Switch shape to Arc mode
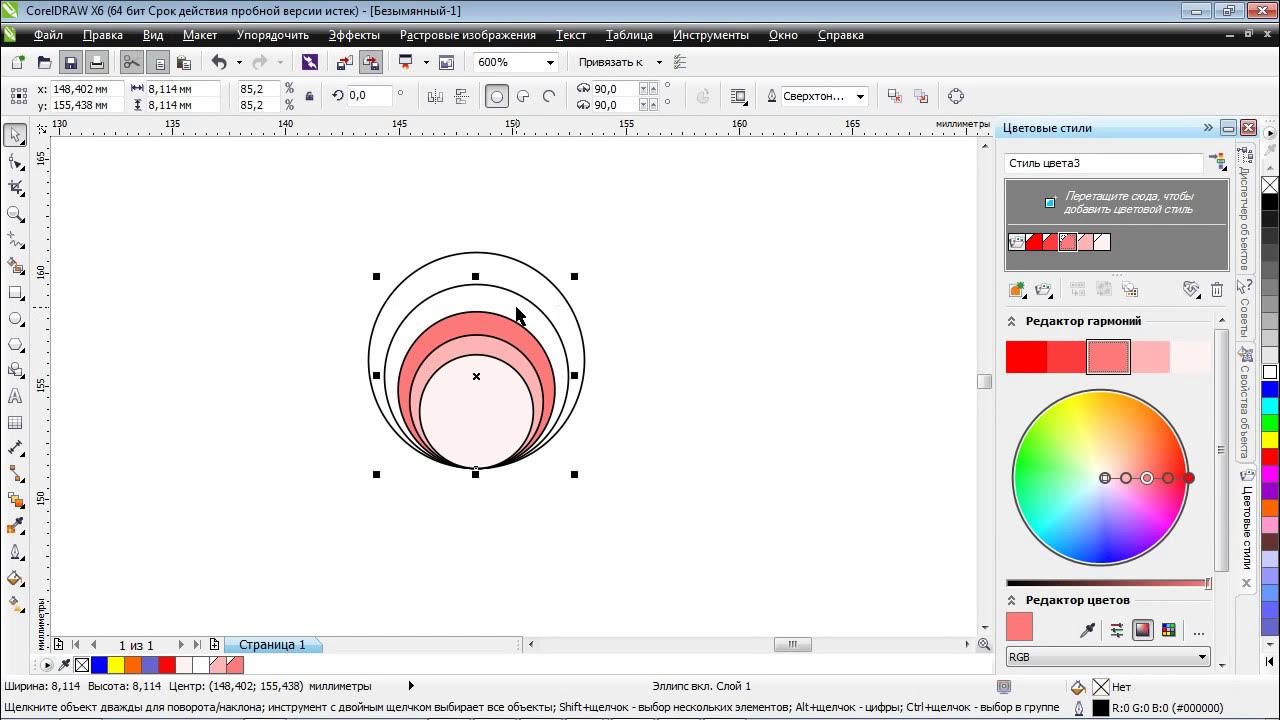This screenshot has width=1280, height=720. point(548,96)
